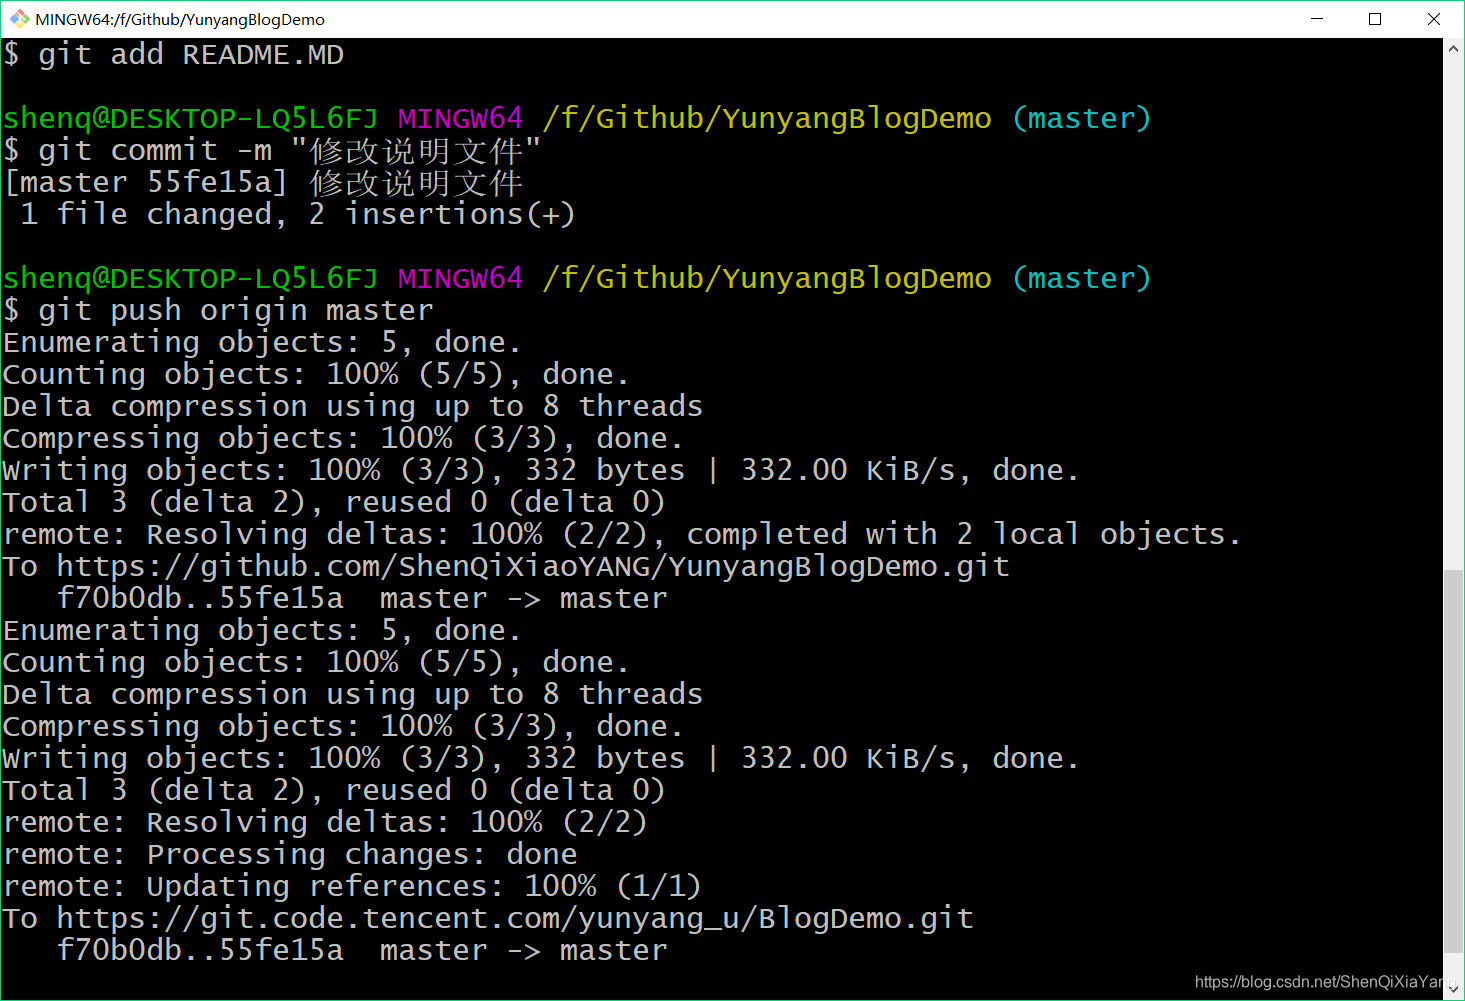Click the "git push origin master" command
The width and height of the screenshot is (1465, 1001).
(218, 311)
